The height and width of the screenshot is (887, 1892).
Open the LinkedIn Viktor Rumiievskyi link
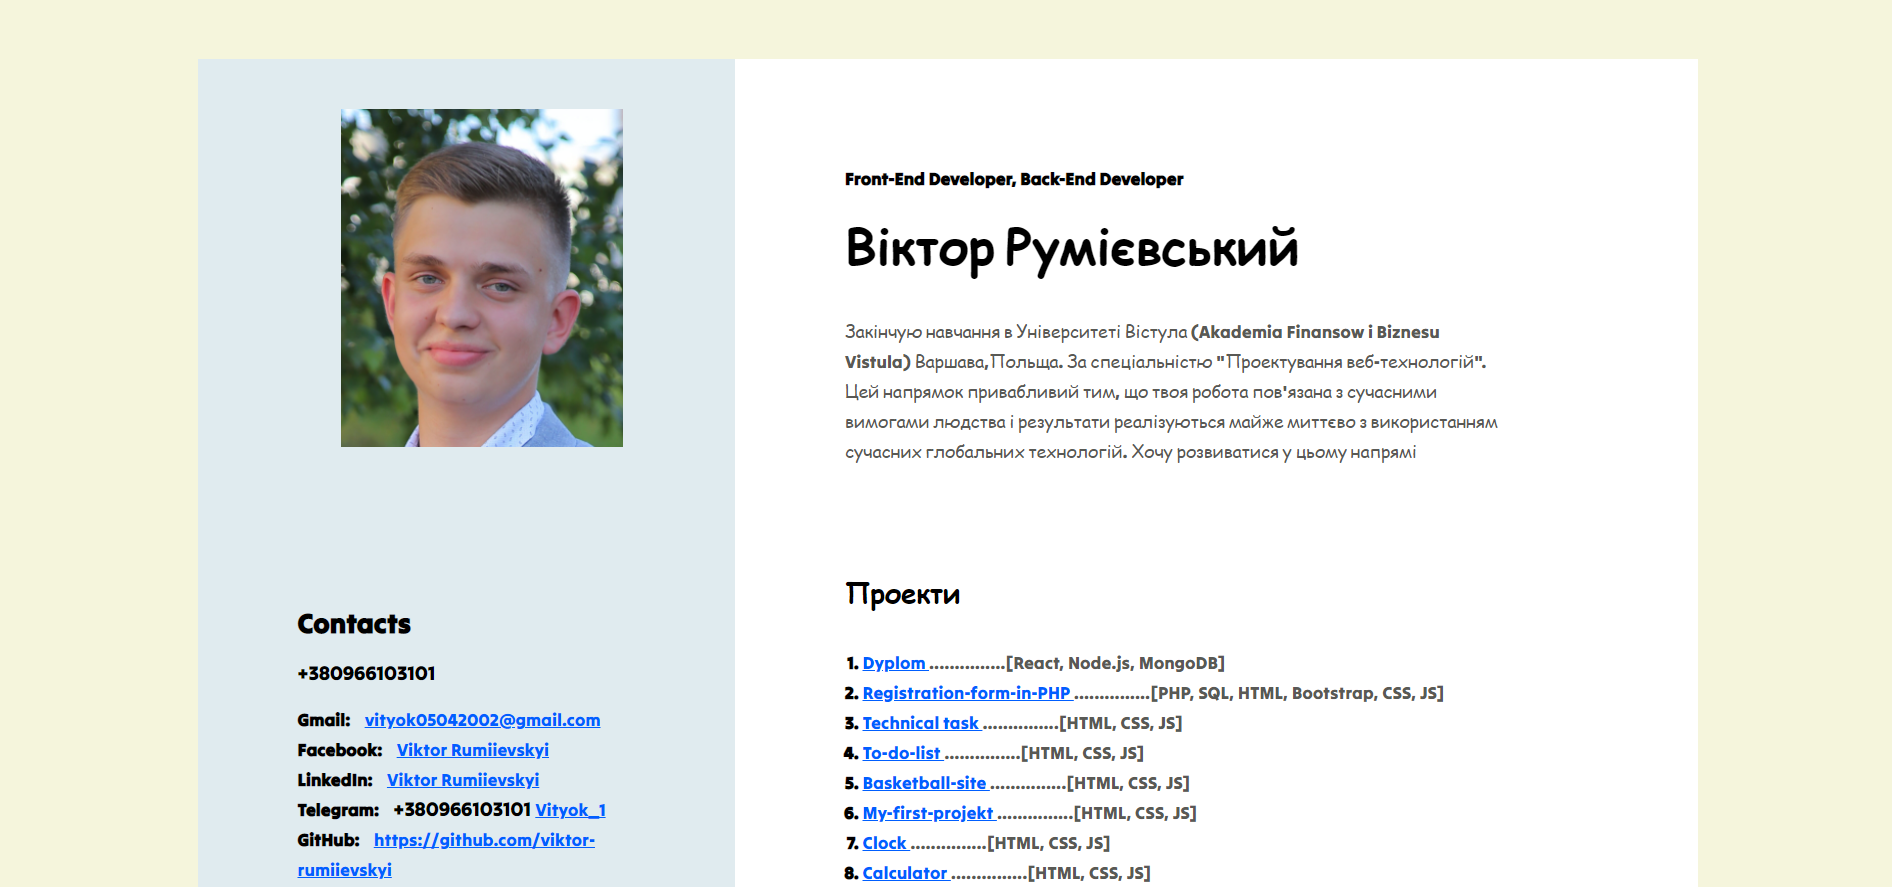[463, 780]
